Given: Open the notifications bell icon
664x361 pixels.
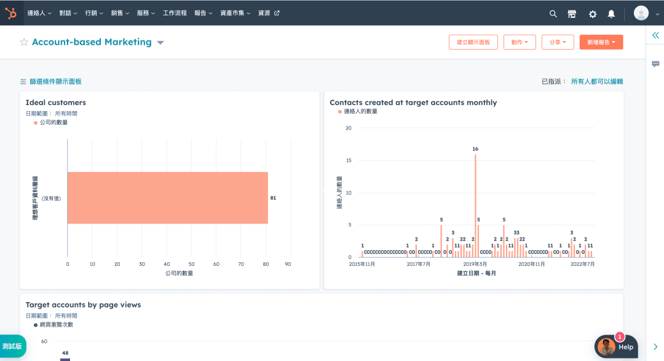Looking at the screenshot, I should tap(611, 14).
